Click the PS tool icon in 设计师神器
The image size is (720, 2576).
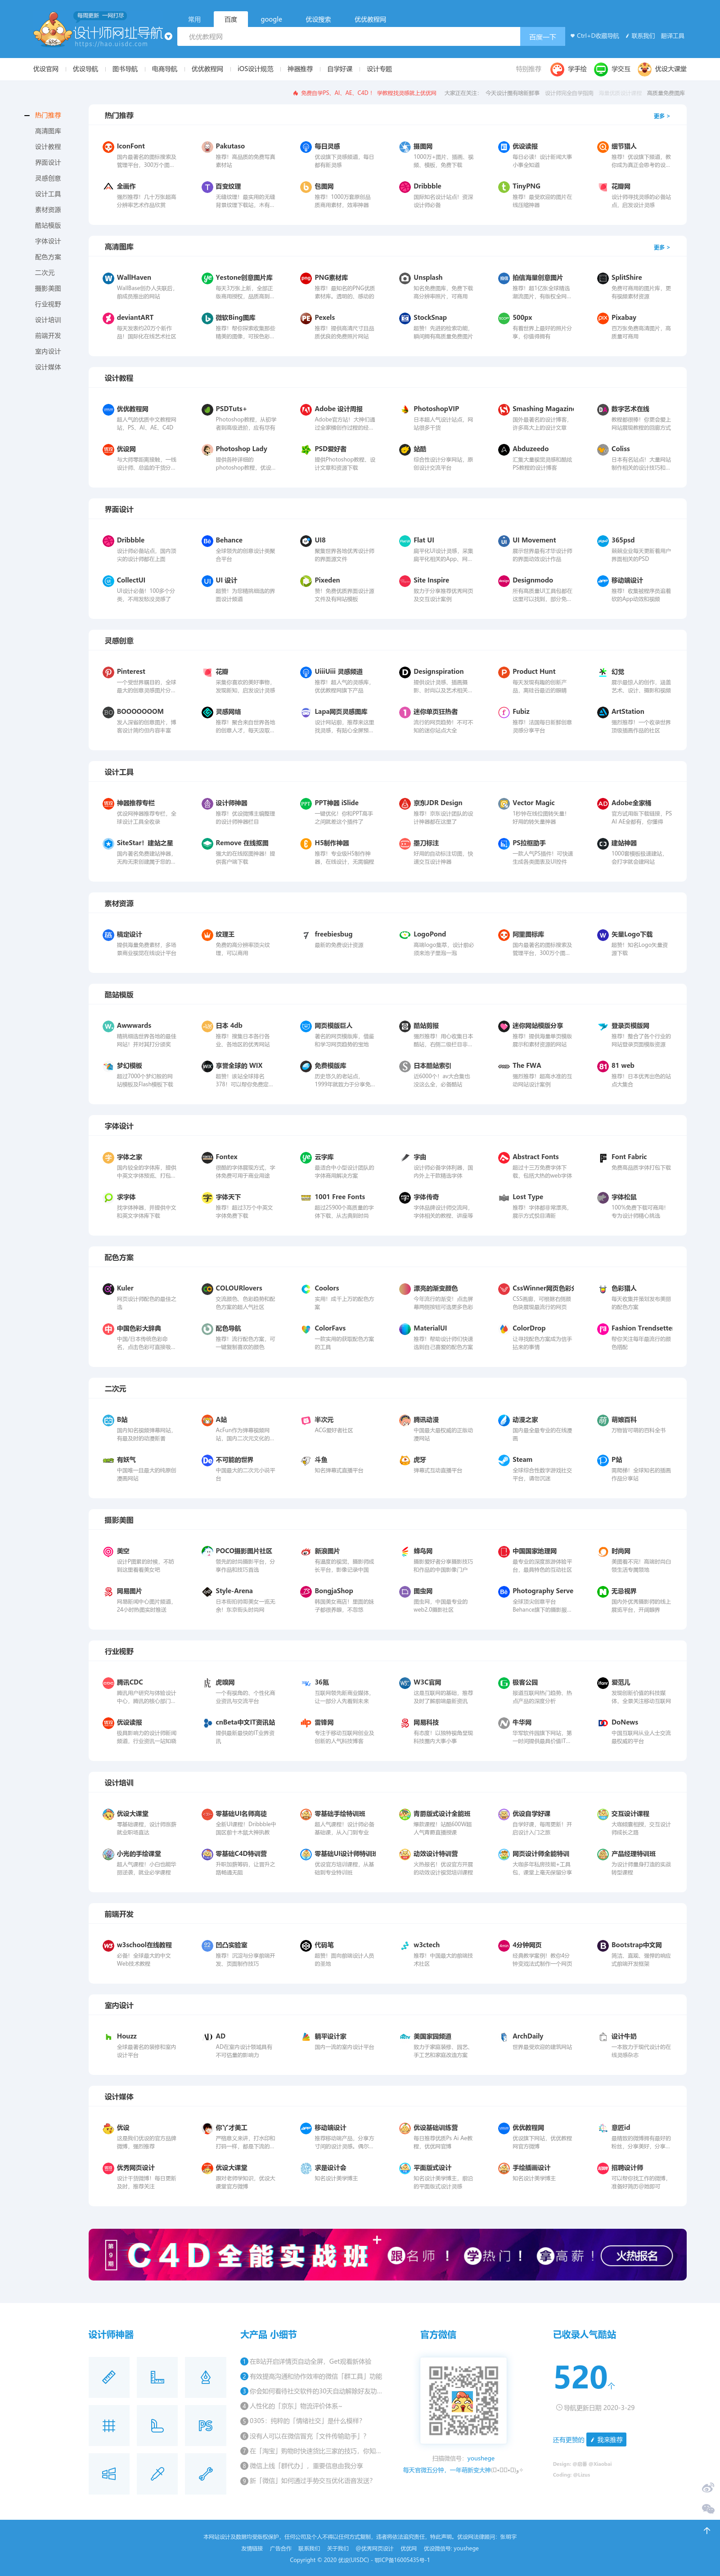[205, 2425]
